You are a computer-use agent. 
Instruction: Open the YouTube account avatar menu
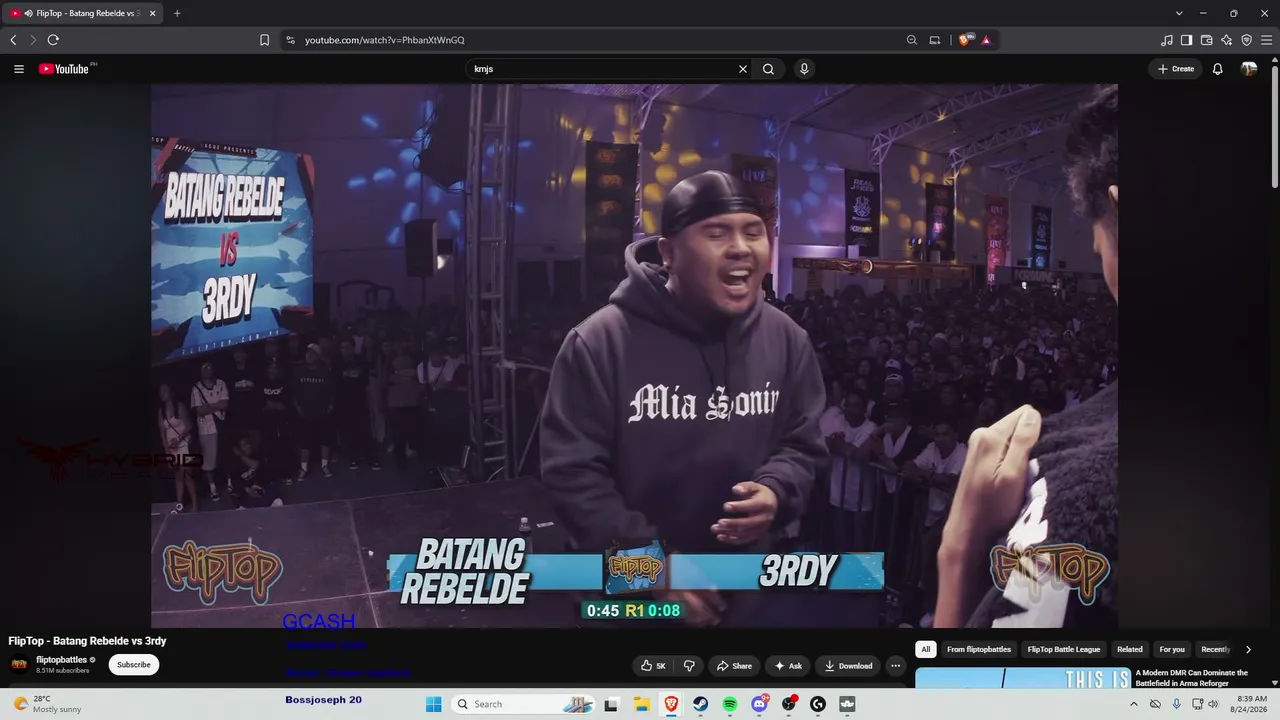1249,69
